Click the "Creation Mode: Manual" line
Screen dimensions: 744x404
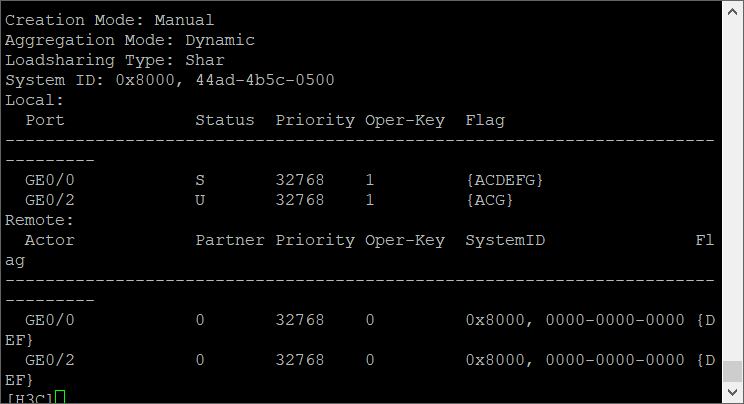[x=109, y=20]
